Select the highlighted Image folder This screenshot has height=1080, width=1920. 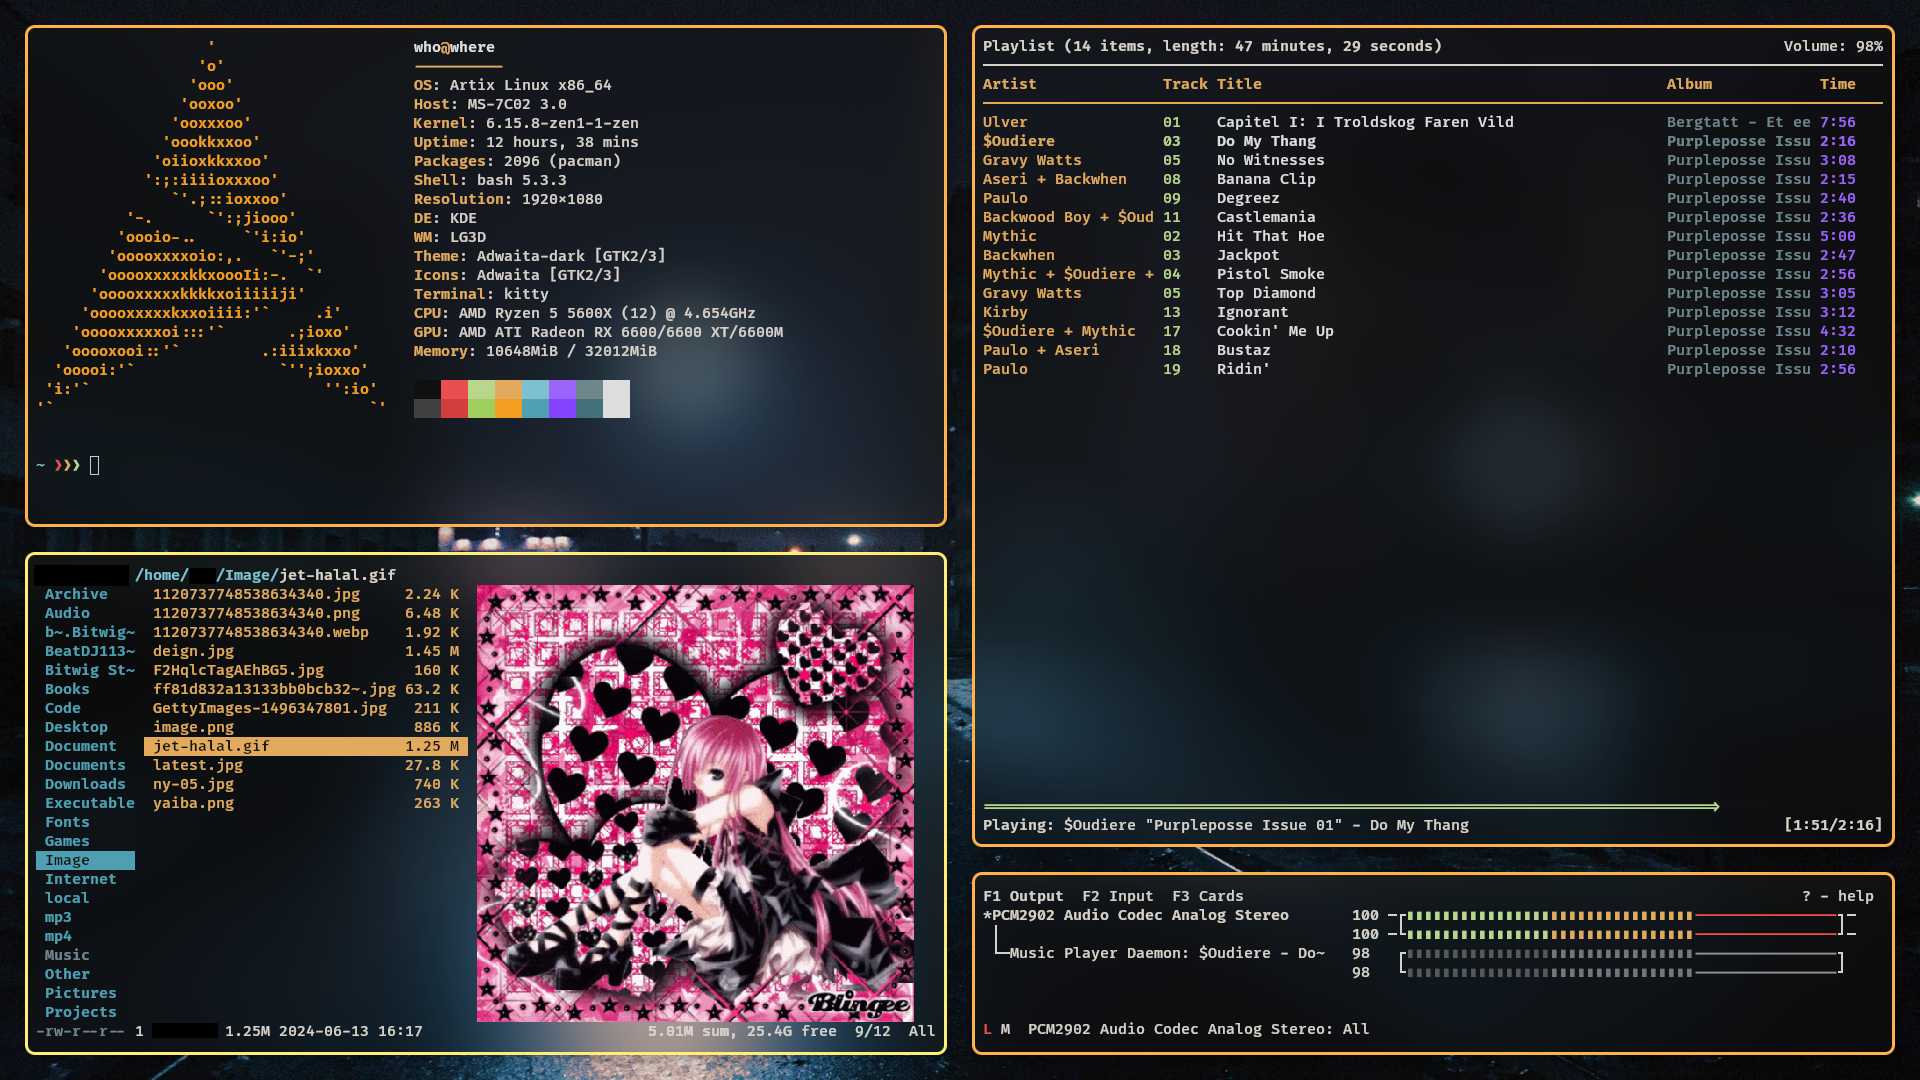click(85, 860)
